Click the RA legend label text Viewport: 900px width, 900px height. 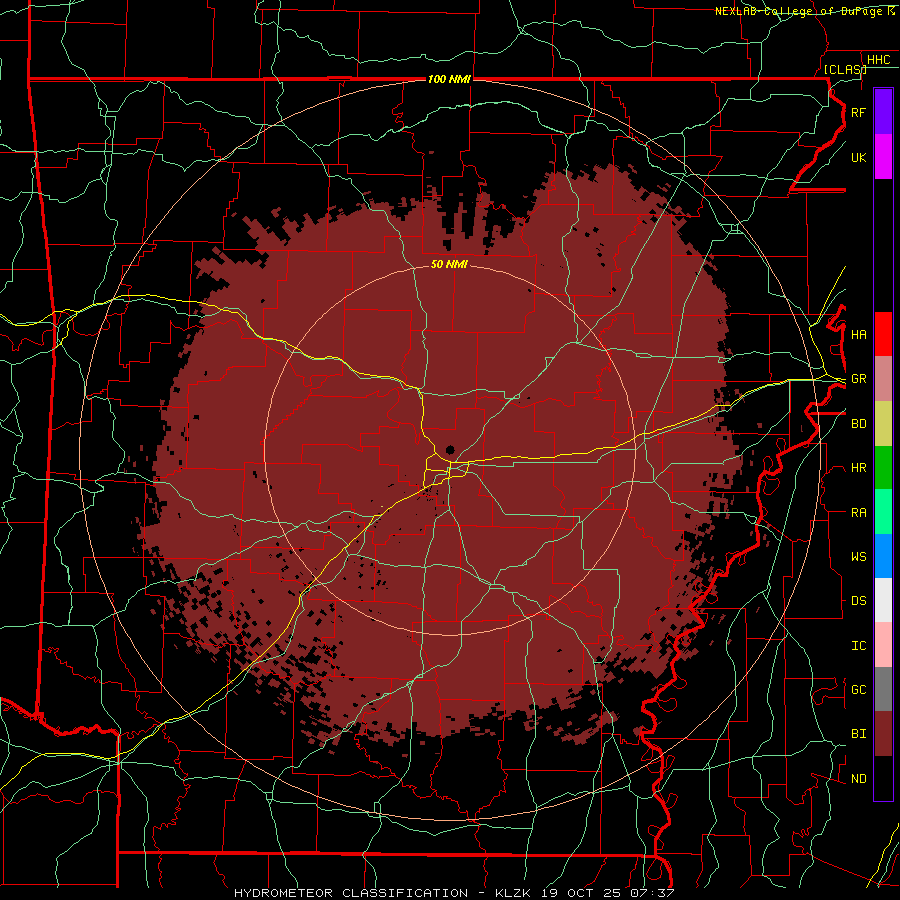point(858,513)
